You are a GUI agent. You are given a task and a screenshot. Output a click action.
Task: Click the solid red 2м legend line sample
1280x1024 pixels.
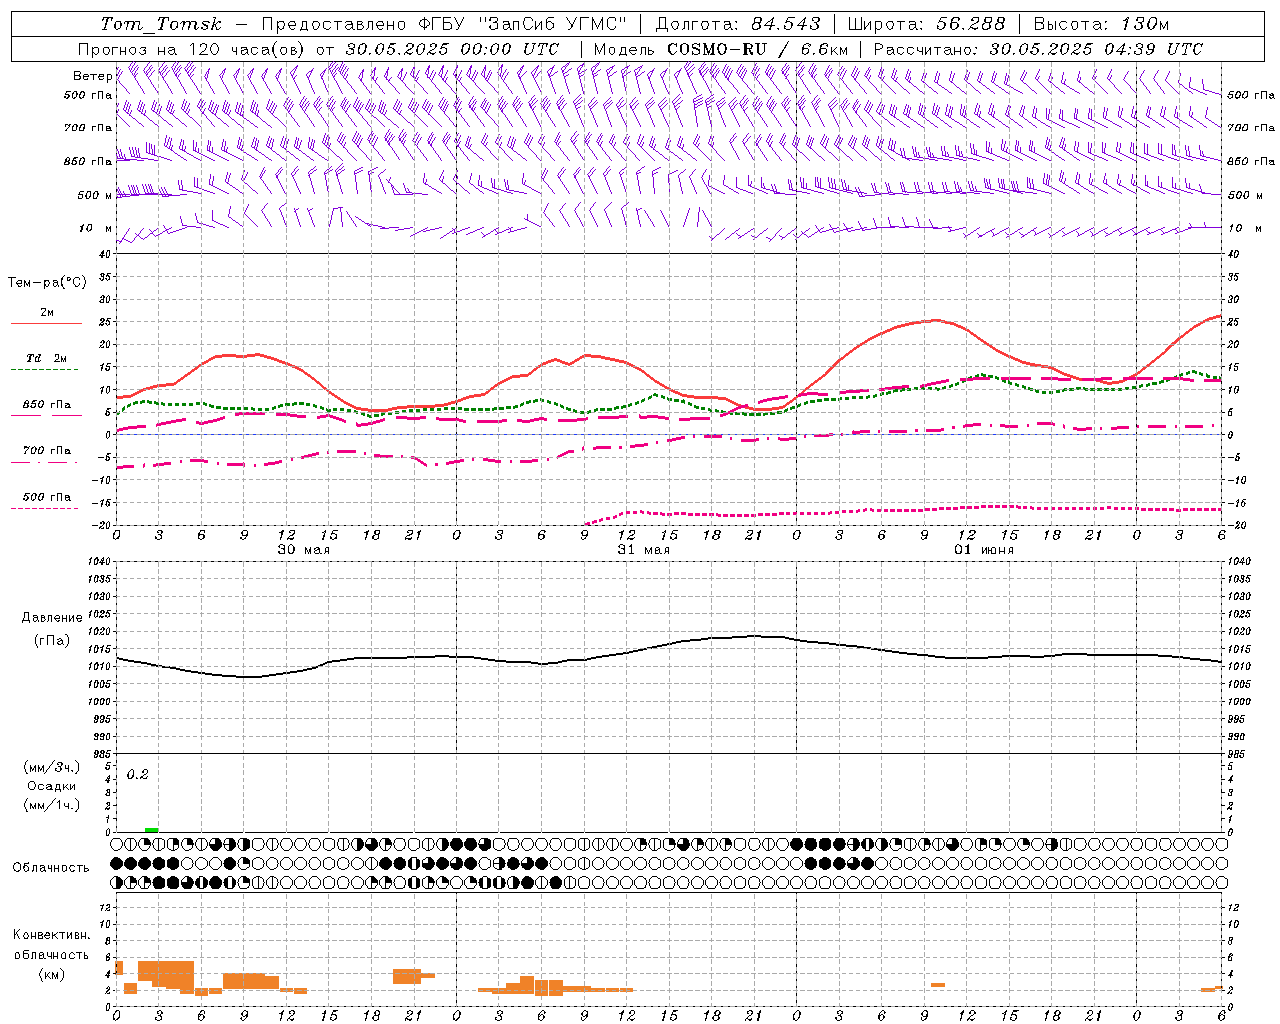(x=46, y=324)
